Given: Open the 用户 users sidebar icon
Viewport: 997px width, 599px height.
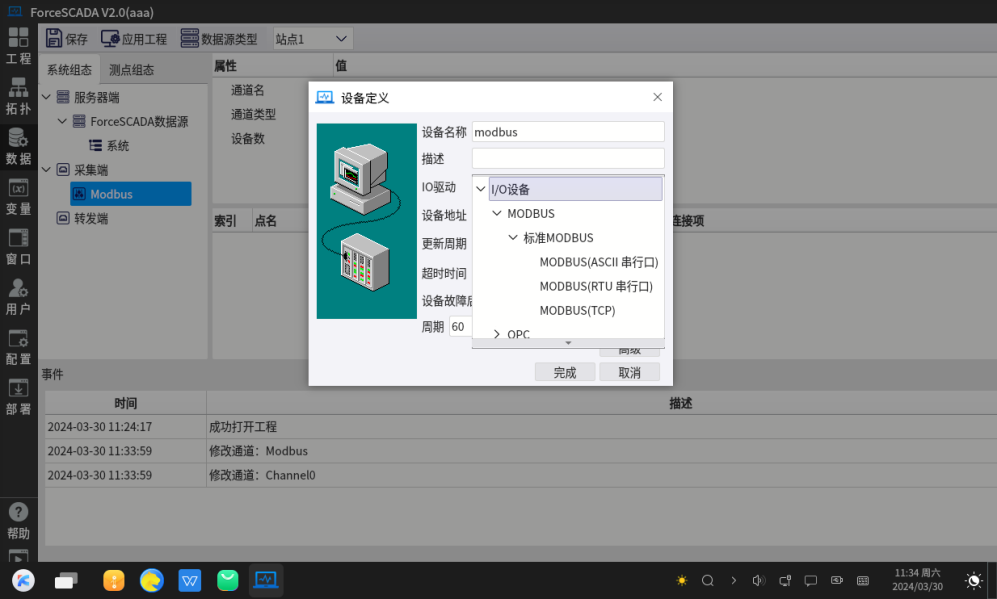Looking at the screenshot, I should (x=18, y=296).
